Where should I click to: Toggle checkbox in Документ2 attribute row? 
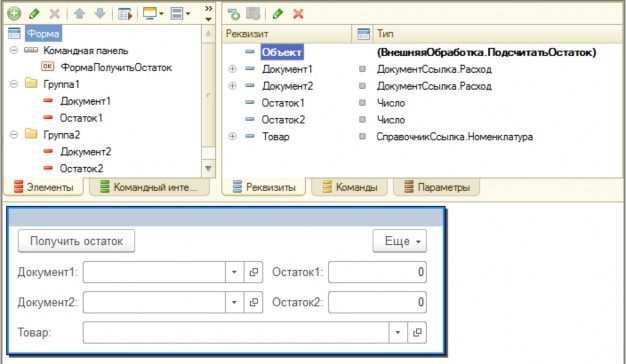(362, 86)
